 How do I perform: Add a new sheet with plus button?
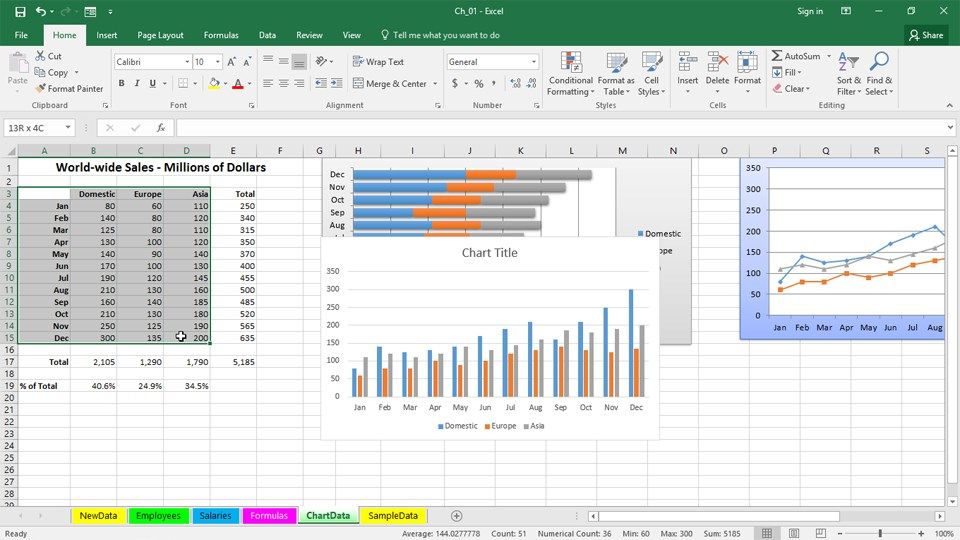pos(456,516)
